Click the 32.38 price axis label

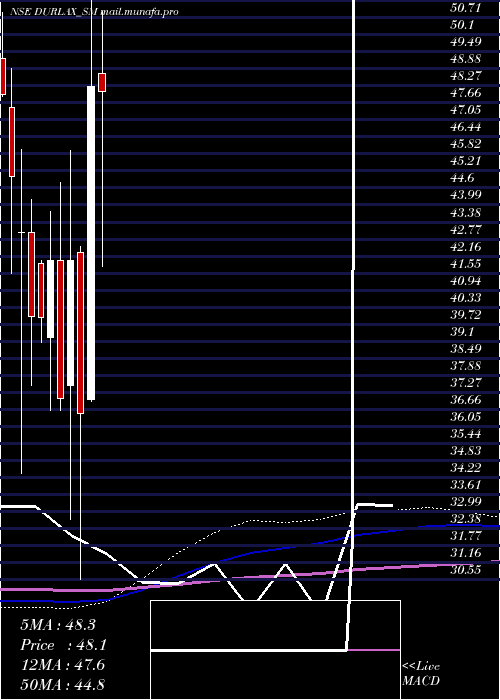(465, 519)
